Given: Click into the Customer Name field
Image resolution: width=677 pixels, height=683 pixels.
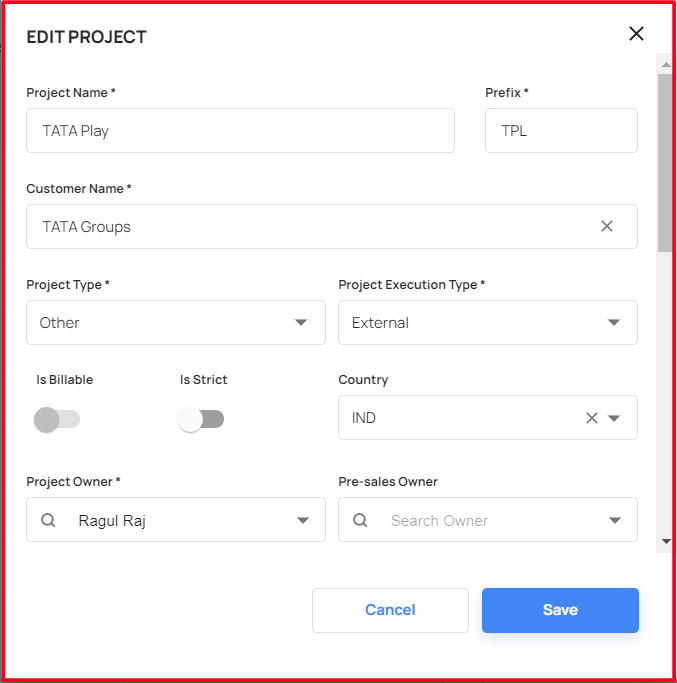Looking at the screenshot, I should click(x=332, y=227).
